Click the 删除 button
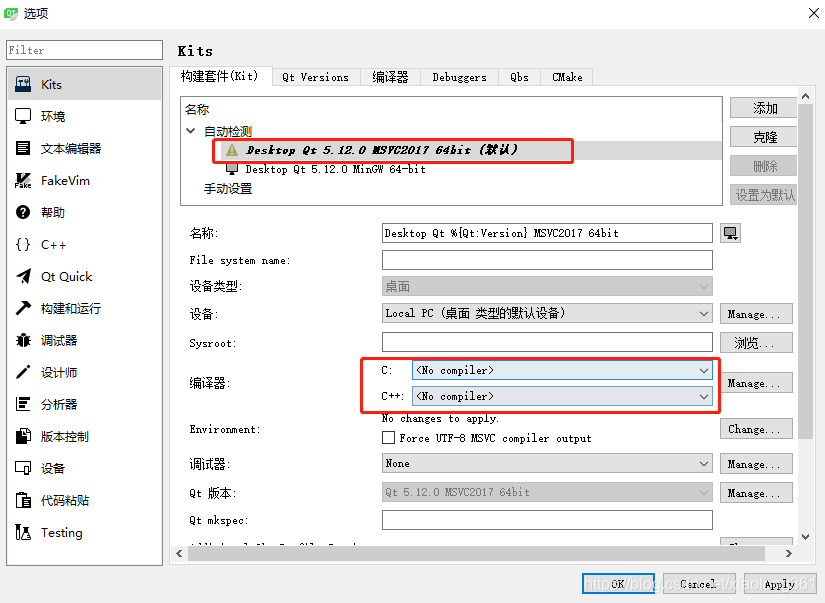Viewport: 825px width, 603px height. pyautogui.click(x=763, y=166)
